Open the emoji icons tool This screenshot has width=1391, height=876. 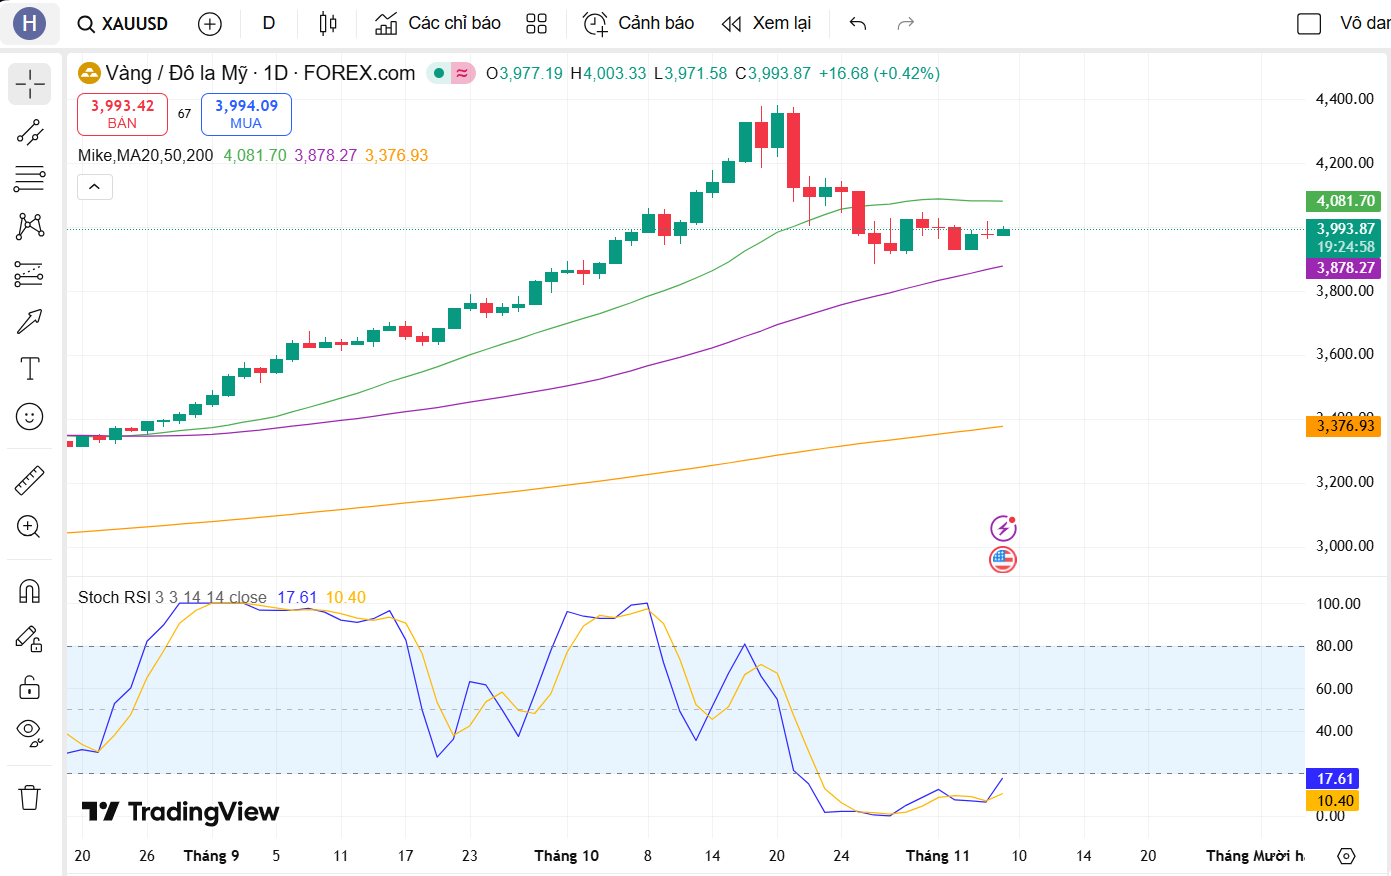point(30,416)
